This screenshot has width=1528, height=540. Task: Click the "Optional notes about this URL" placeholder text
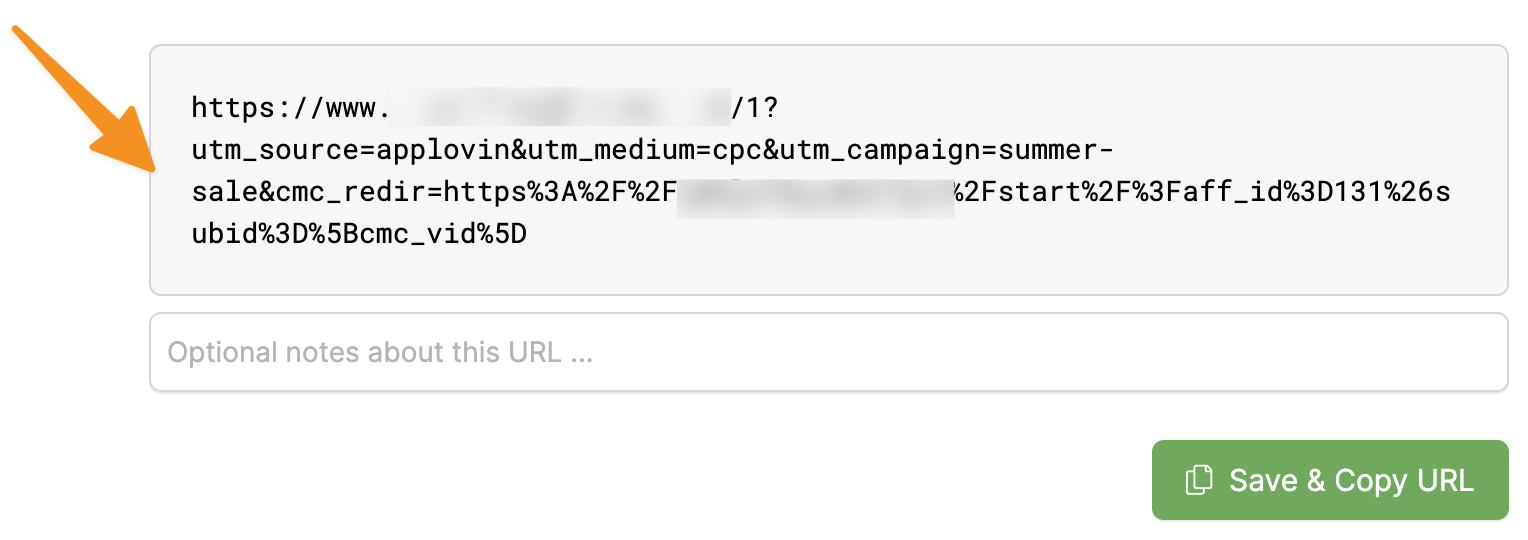click(x=380, y=352)
